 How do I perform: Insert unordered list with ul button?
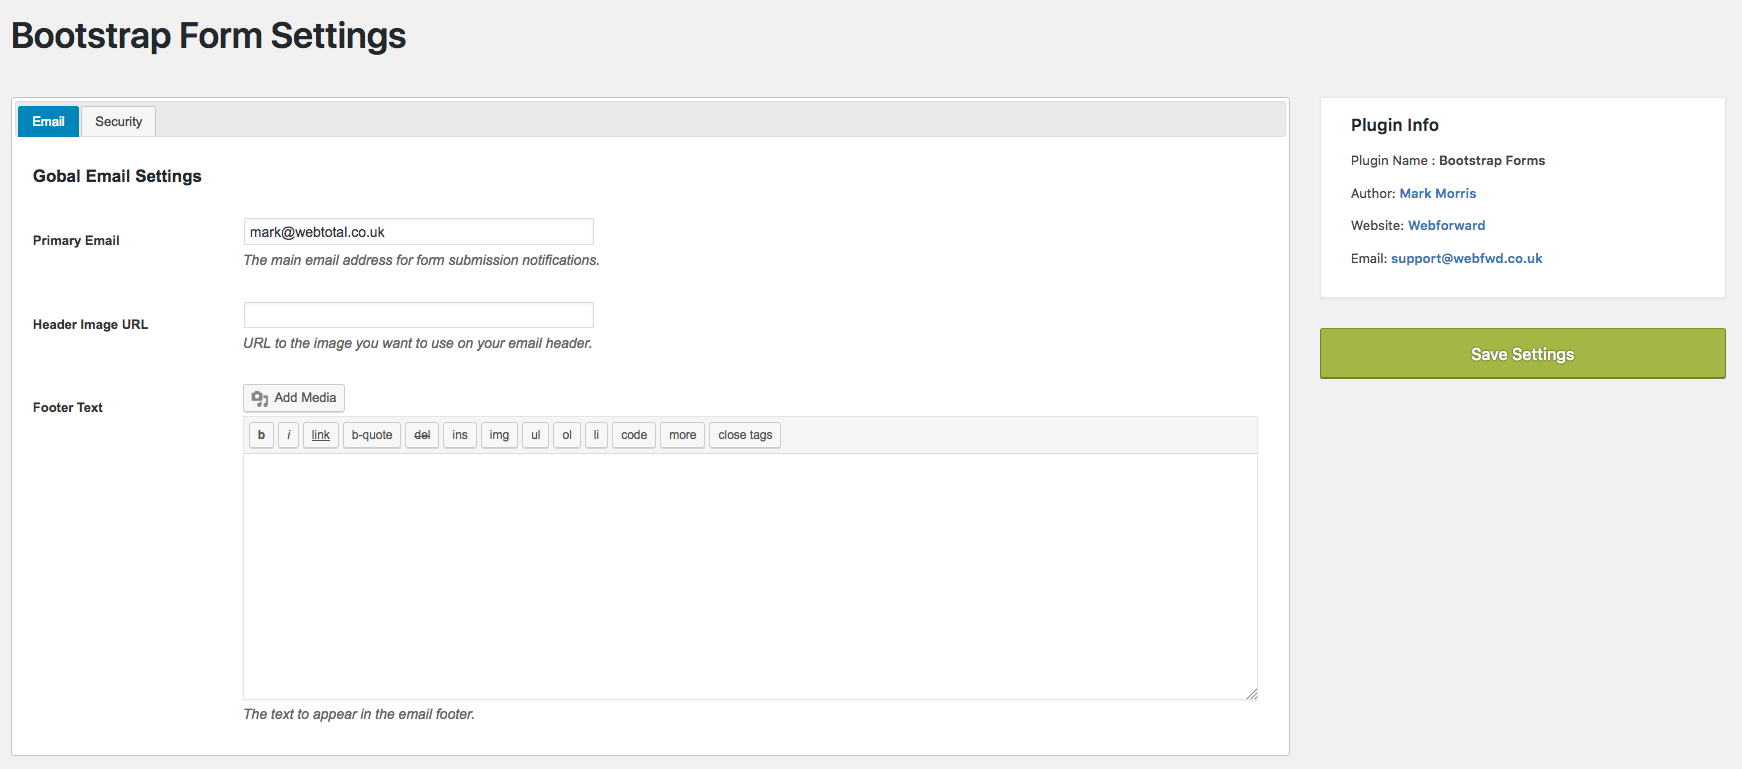(536, 435)
